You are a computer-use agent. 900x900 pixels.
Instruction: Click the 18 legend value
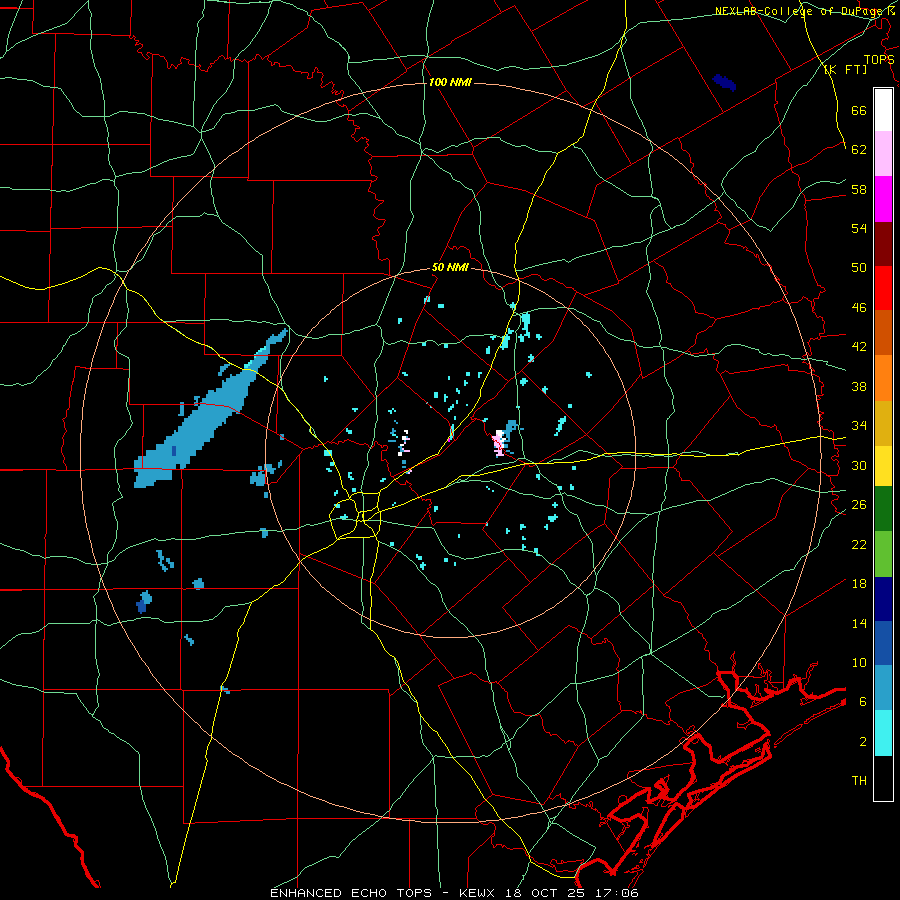coord(859,584)
